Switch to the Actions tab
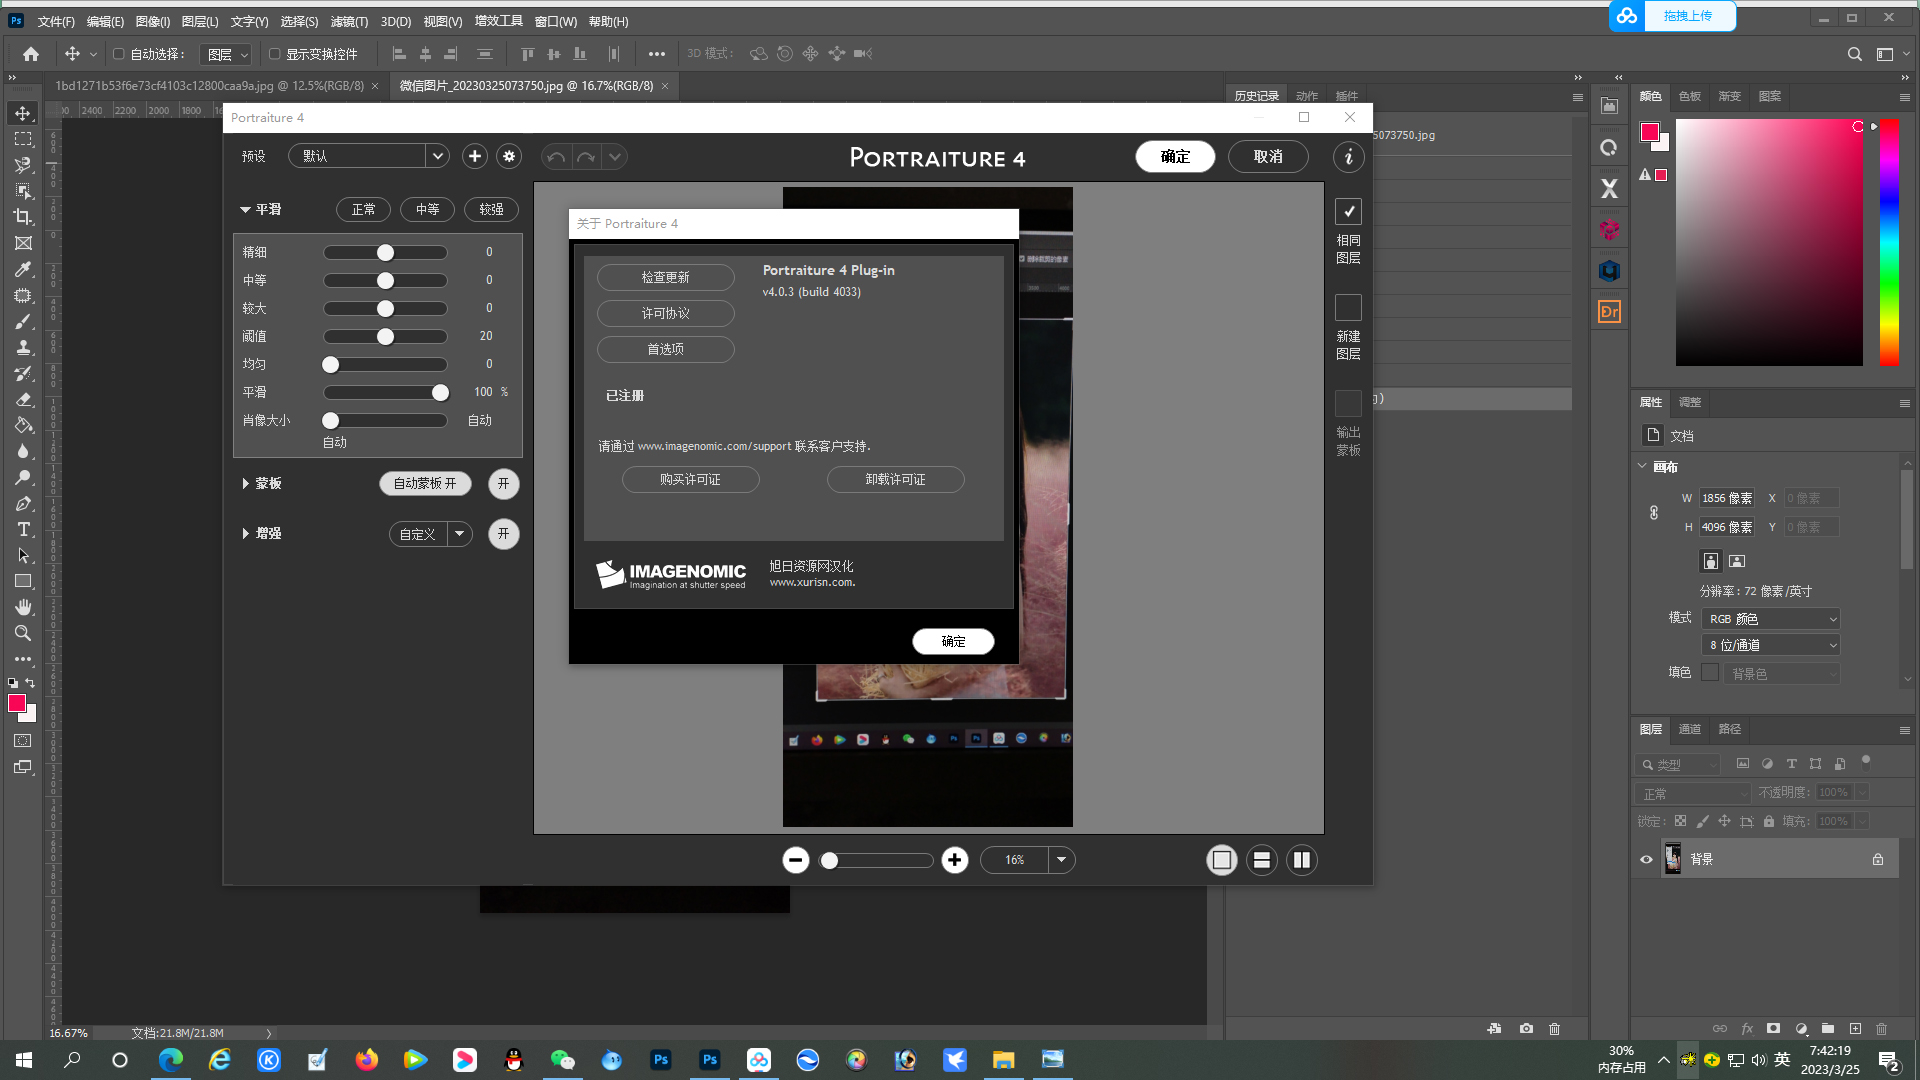 point(1307,96)
